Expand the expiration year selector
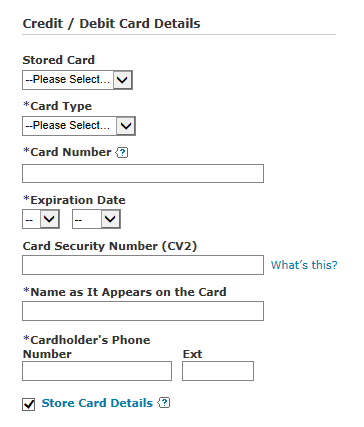Screen dimensions: 364x427 click(x=96, y=219)
